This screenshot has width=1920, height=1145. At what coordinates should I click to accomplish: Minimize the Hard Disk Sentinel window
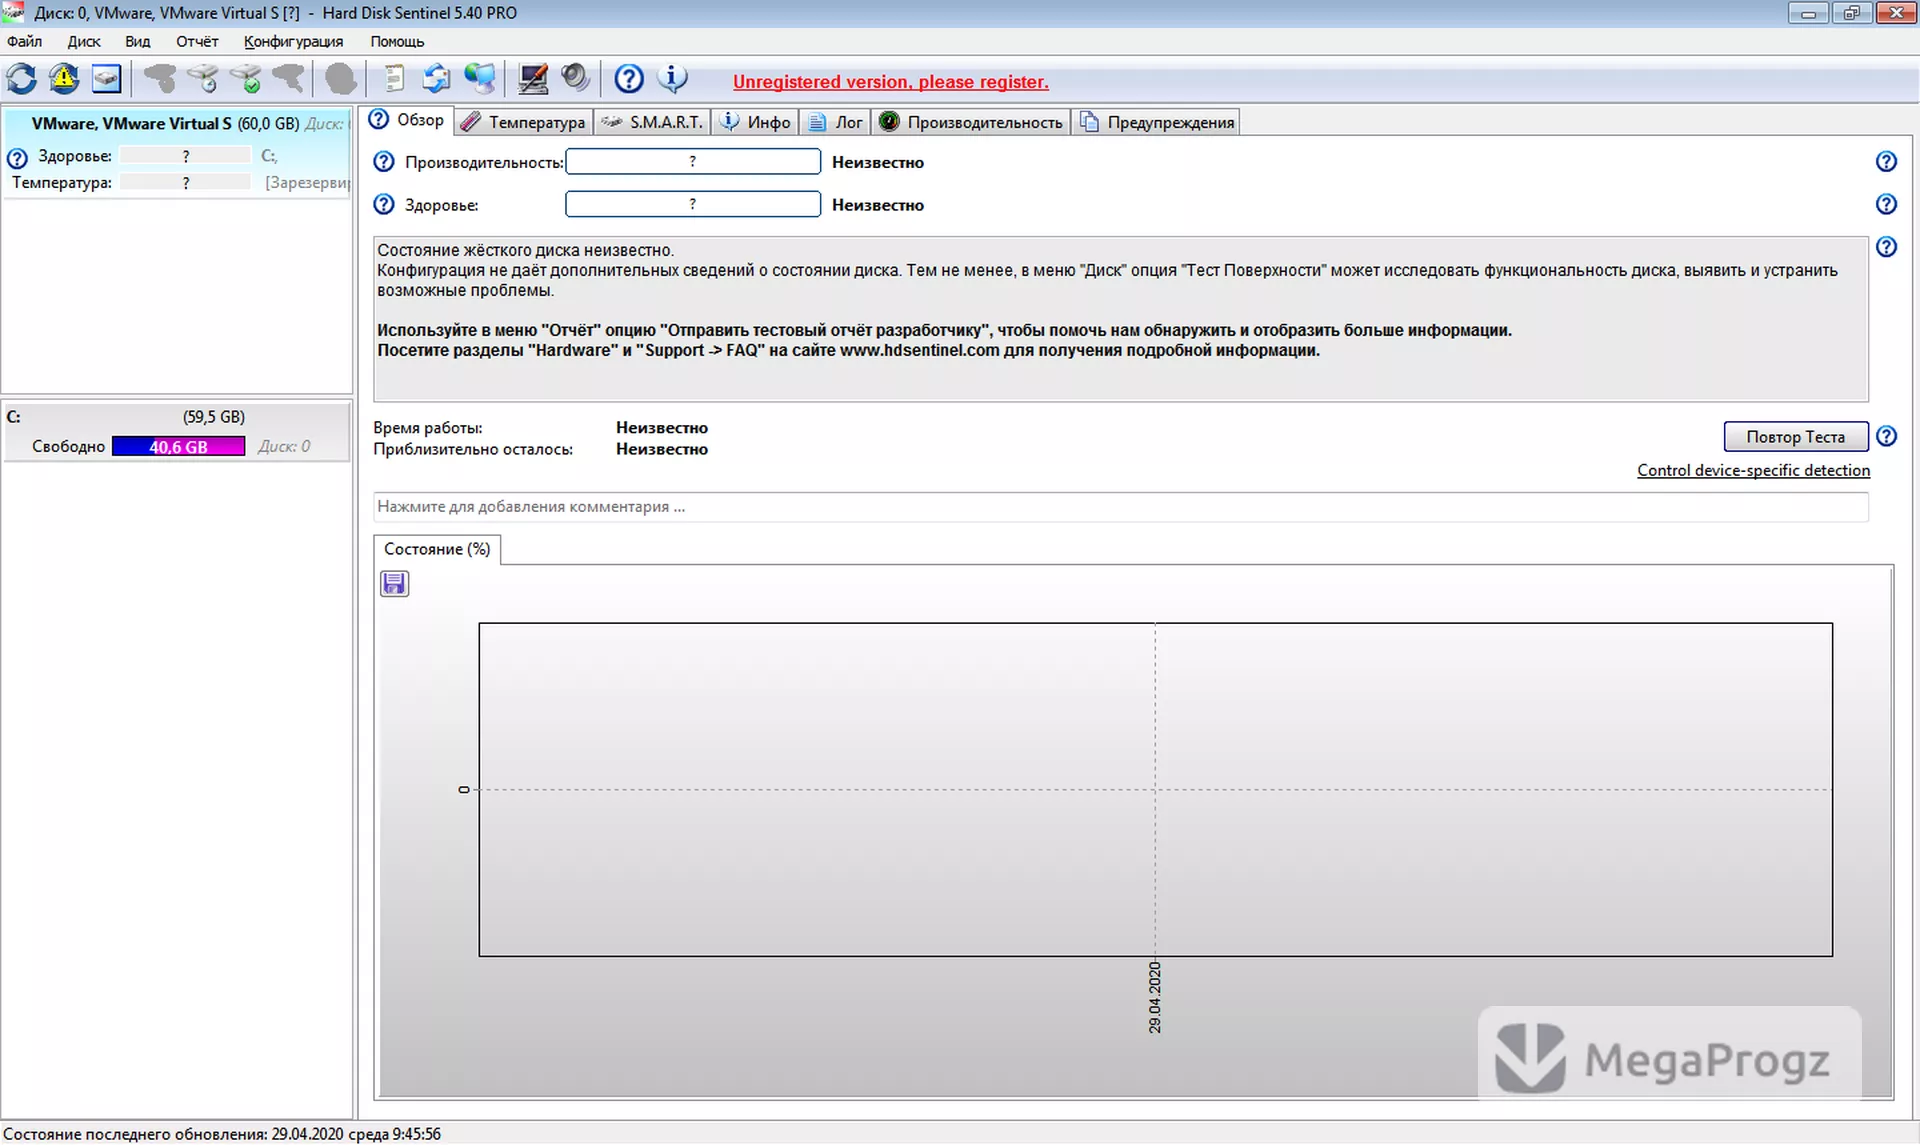coord(1808,13)
